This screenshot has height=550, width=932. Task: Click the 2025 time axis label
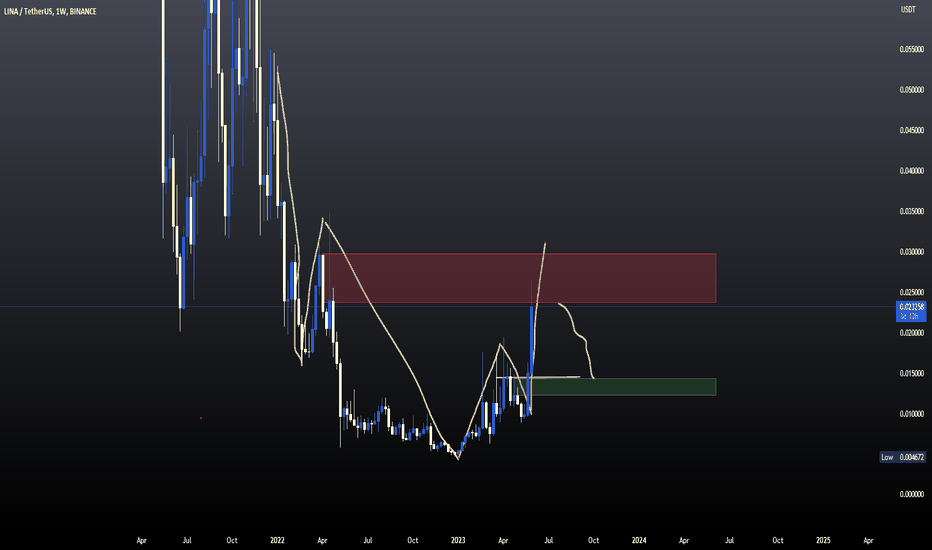[823, 540]
